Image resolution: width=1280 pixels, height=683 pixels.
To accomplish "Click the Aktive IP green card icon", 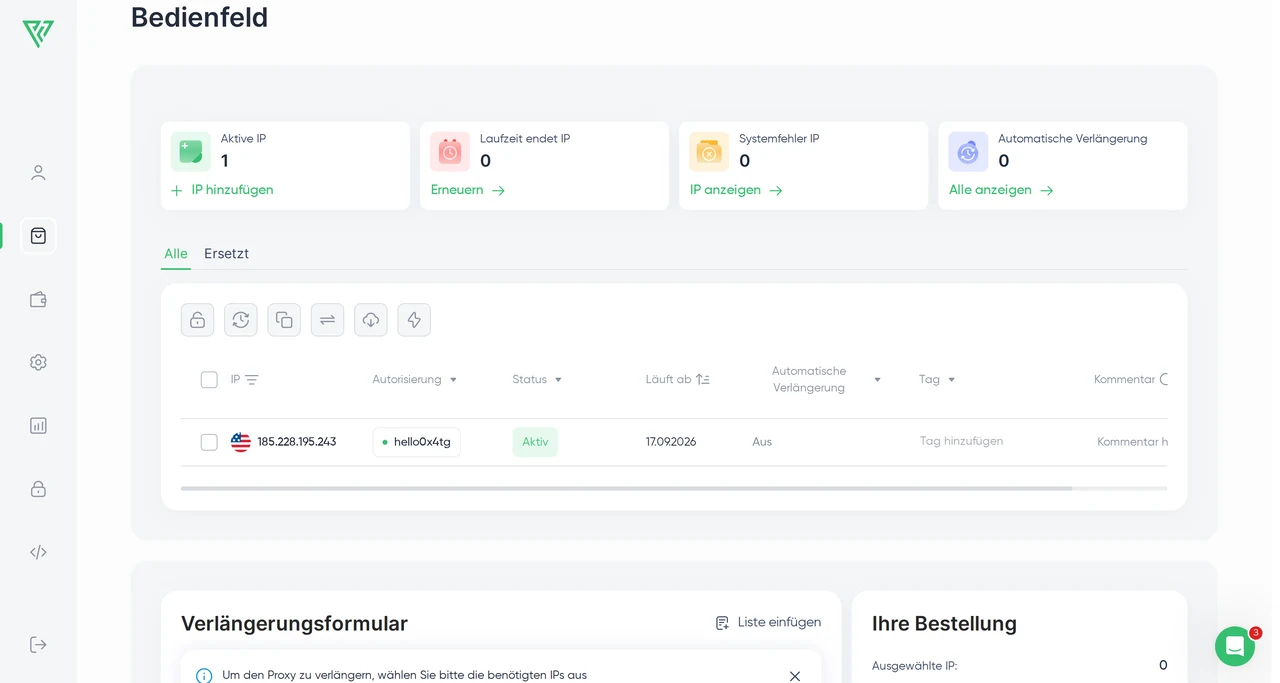I will click(x=191, y=152).
